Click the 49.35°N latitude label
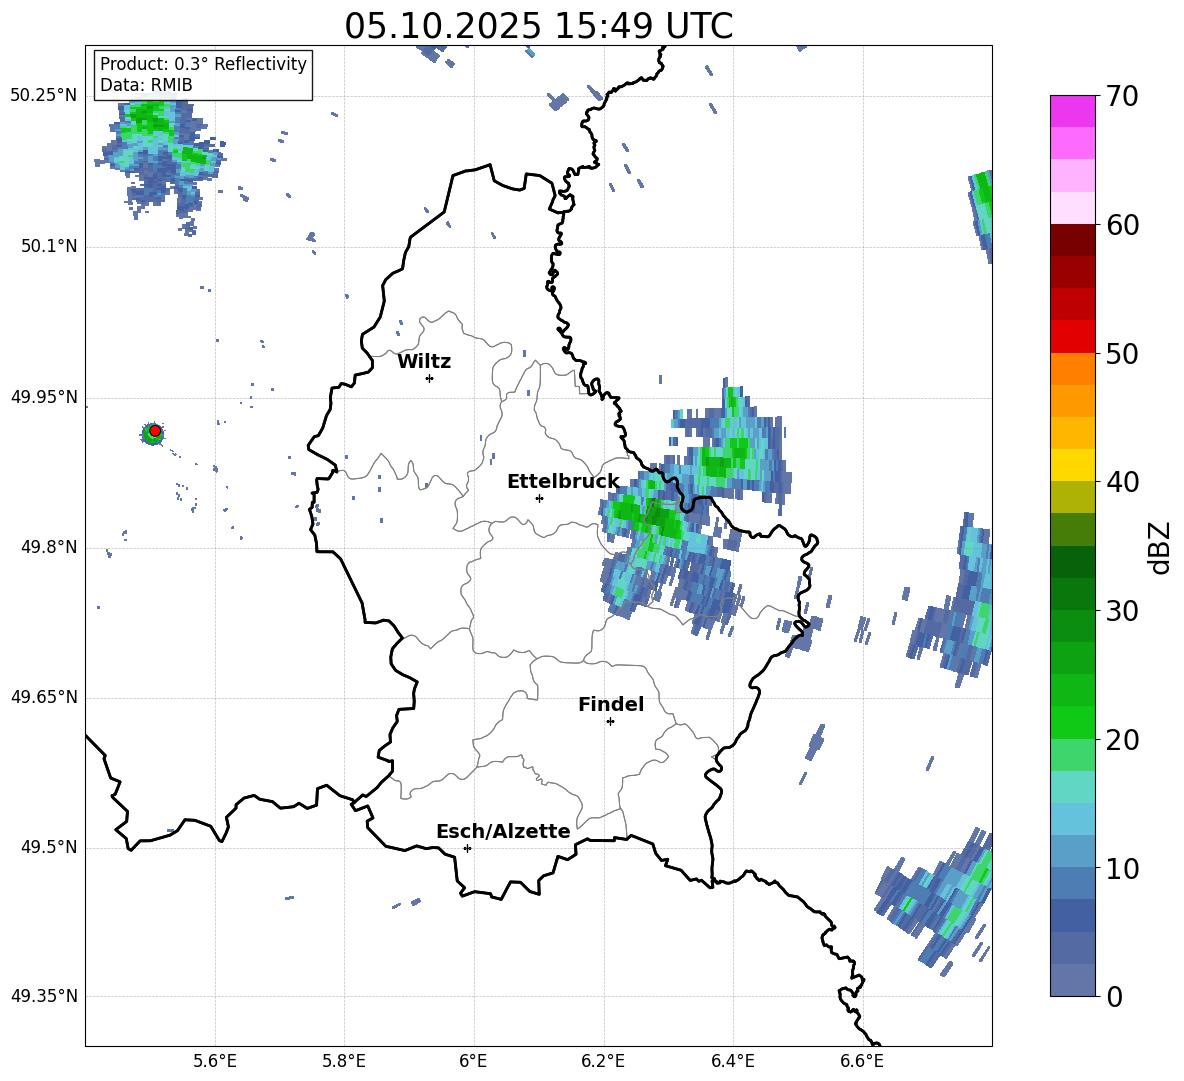The width and height of the screenshot is (1184, 1081). click(44, 996)
